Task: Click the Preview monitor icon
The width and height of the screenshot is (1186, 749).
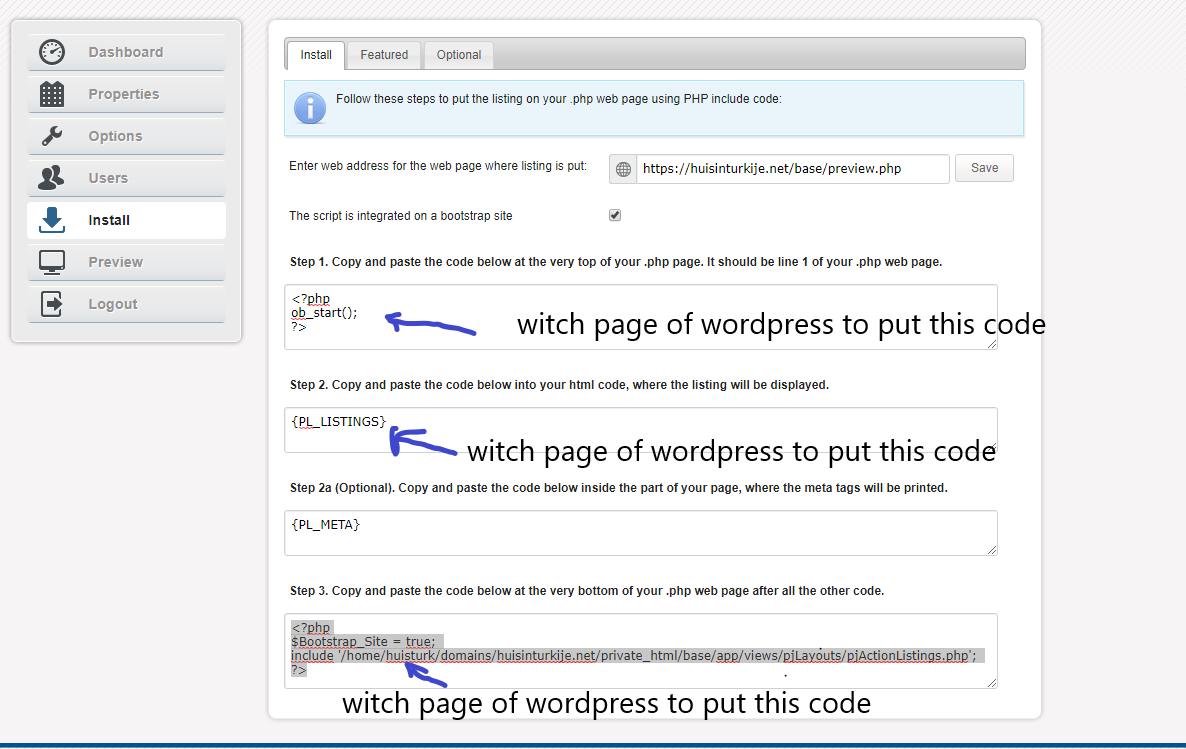Action: coord(52,262)
